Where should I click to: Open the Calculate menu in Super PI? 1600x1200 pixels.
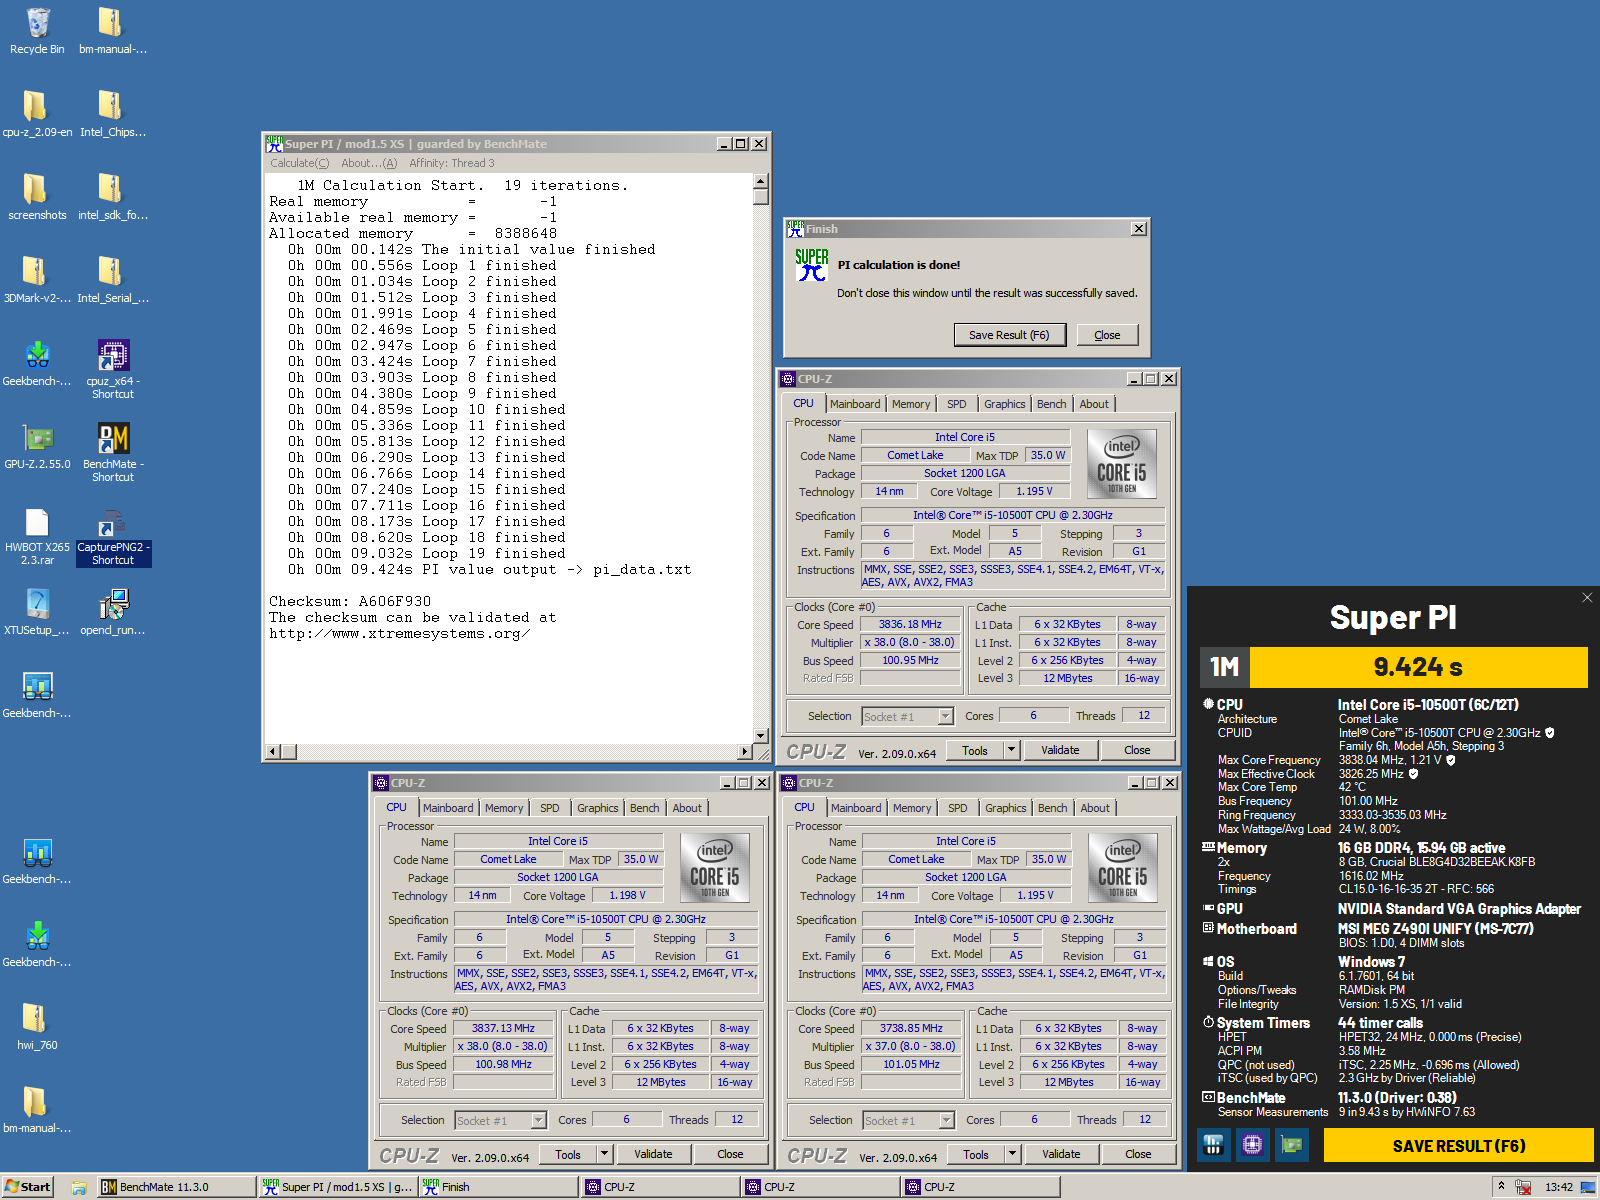point(299,163)
